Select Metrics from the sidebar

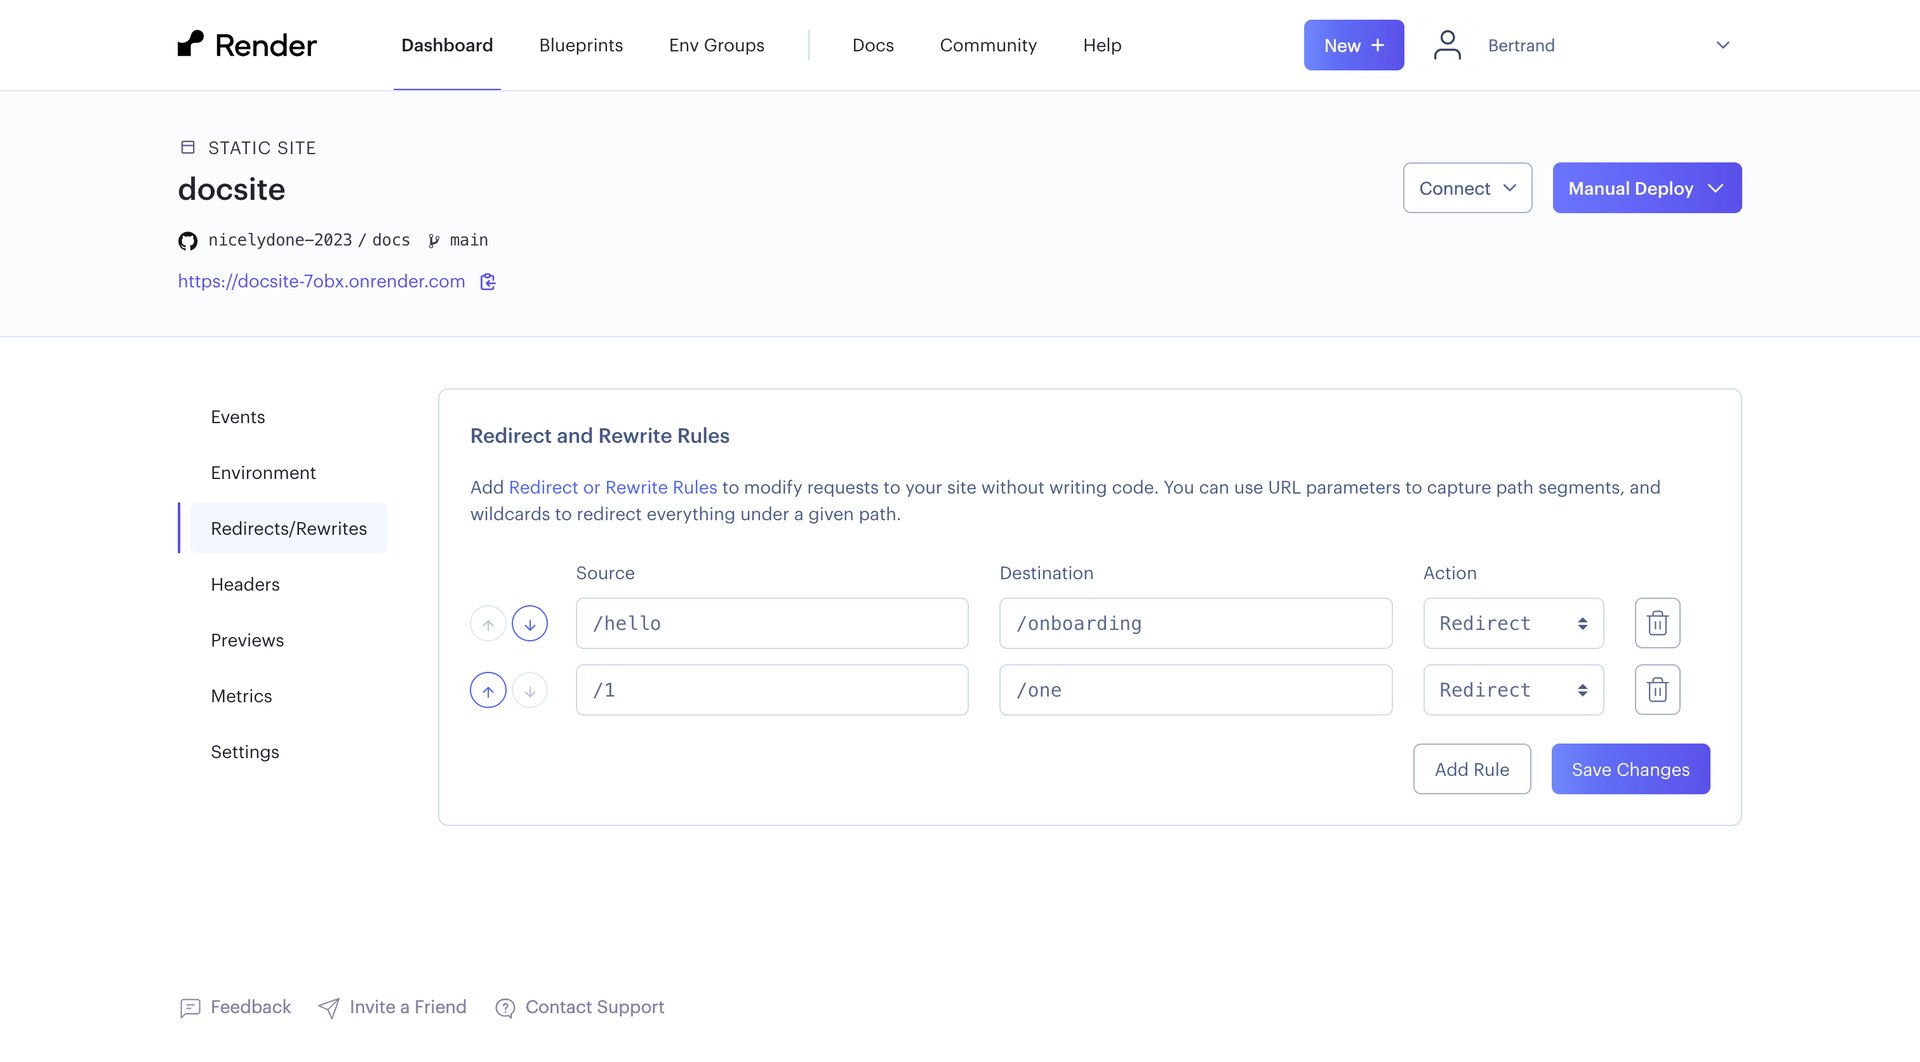pyautogui.click(x=241, y=696)
